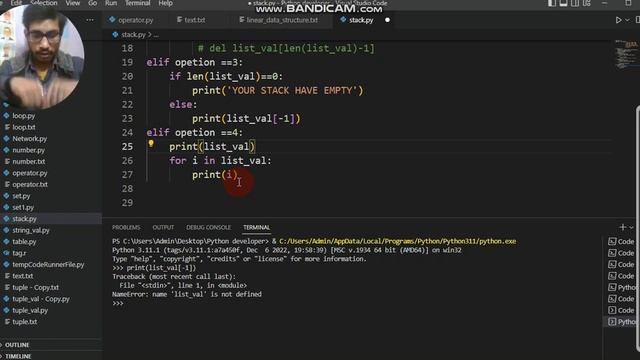Open tuple_val - Copy.py in the explorer
The width and height of the screenshot is (640, 360).
(41, 299)
